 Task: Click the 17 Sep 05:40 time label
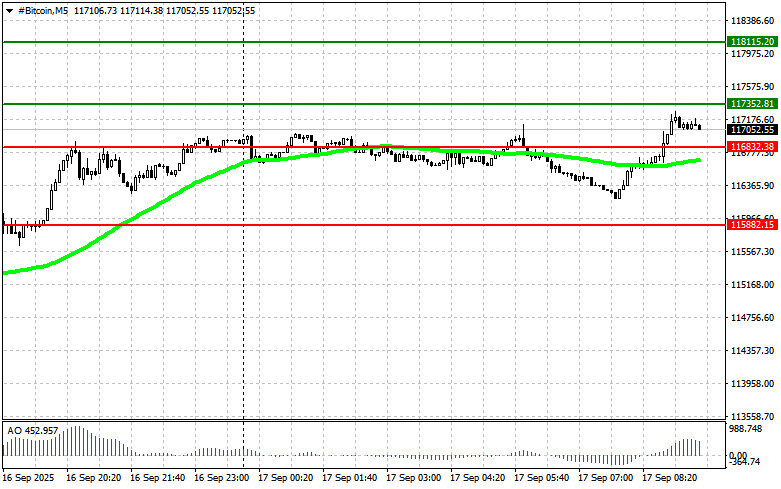pos(543,479)
